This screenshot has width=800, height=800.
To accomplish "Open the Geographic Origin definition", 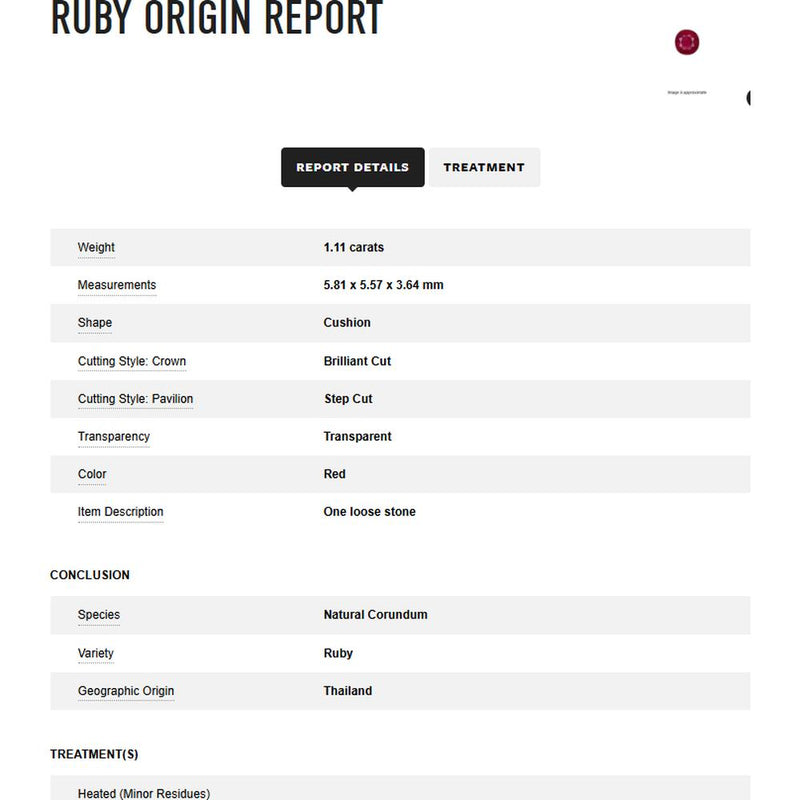I will [x=126, y=691].
